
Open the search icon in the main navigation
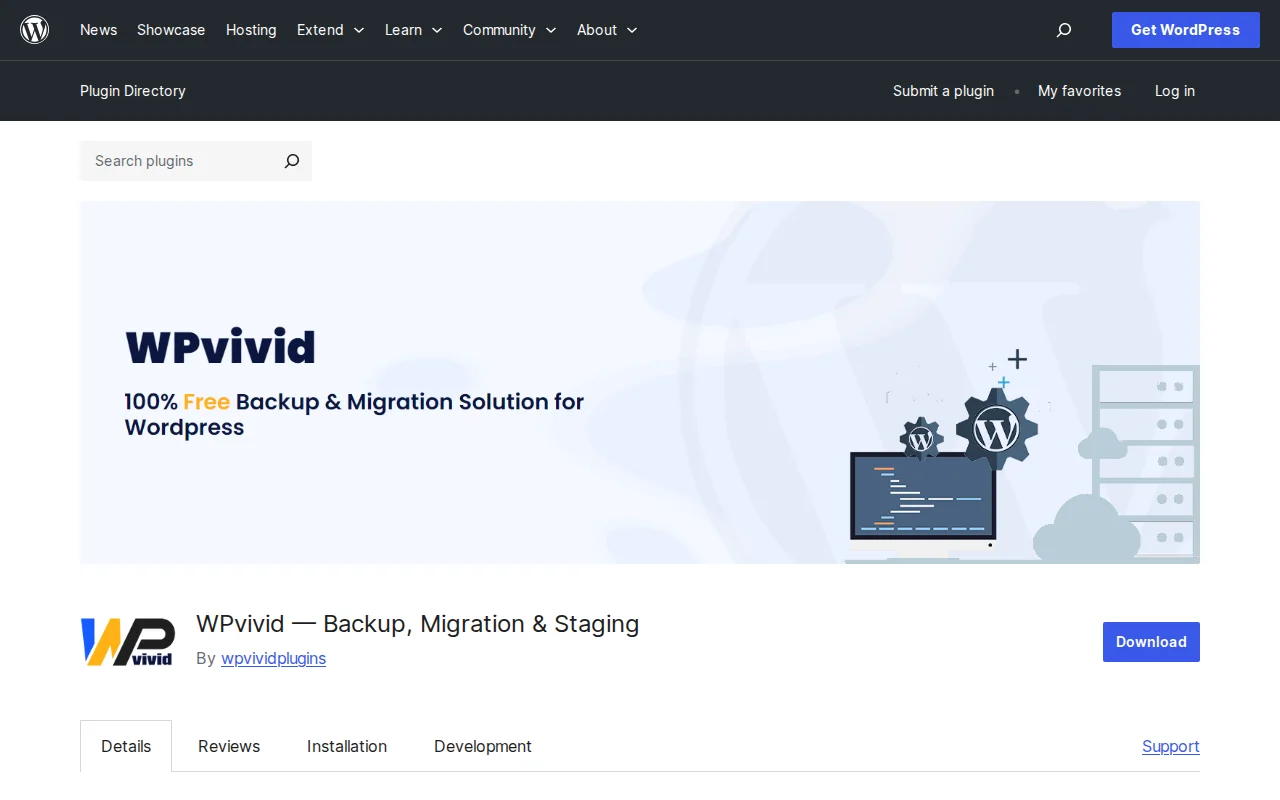(x=1063, y=30)
